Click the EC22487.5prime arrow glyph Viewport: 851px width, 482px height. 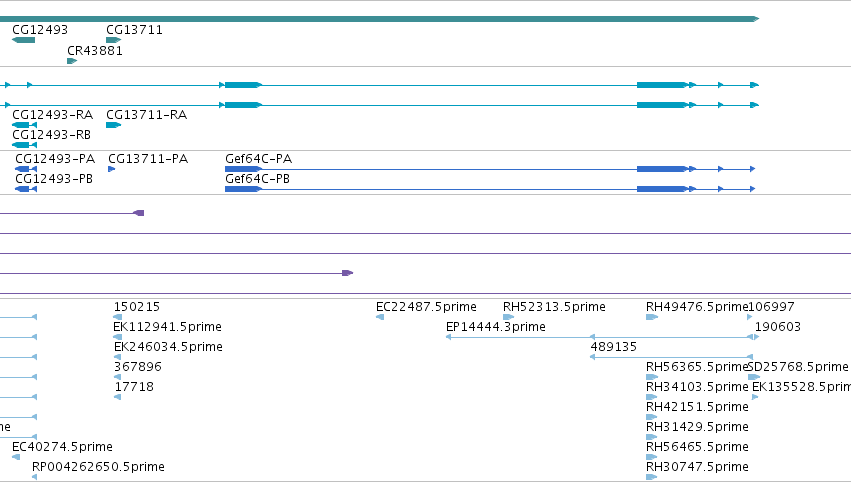tap(380, 317)
